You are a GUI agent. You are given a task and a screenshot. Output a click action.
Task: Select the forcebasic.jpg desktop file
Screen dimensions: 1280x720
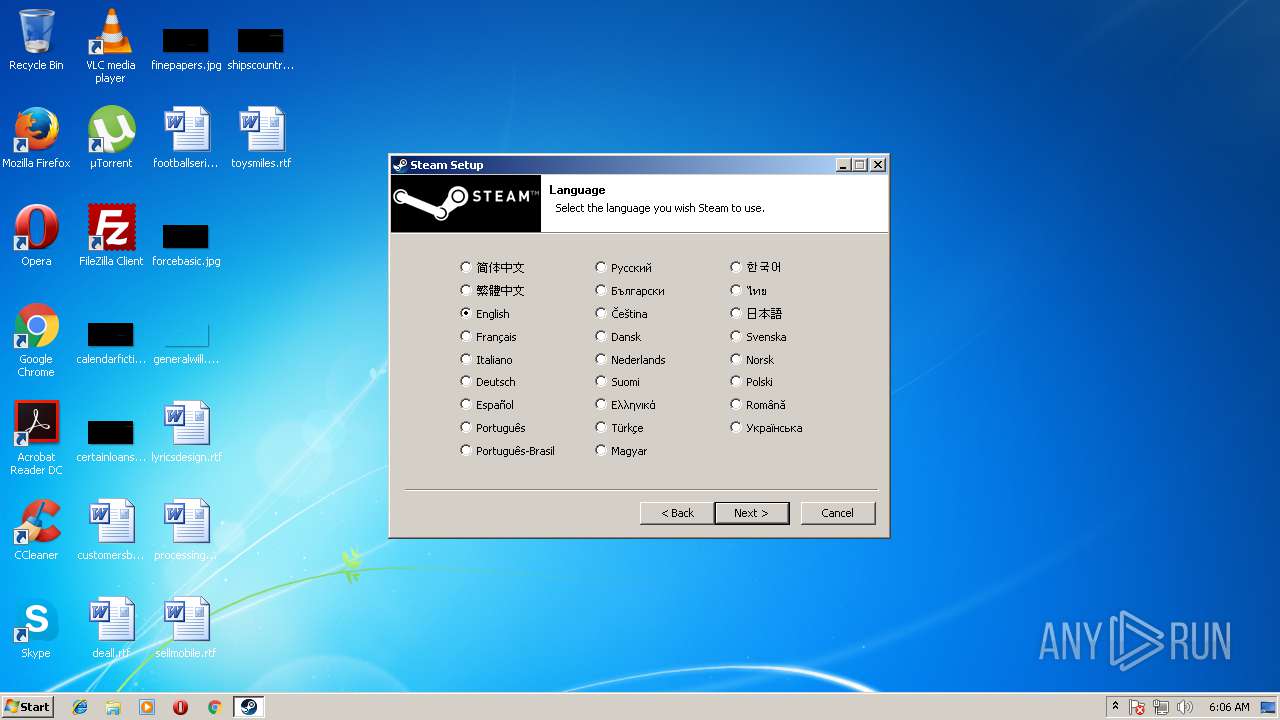pos(186,245)
